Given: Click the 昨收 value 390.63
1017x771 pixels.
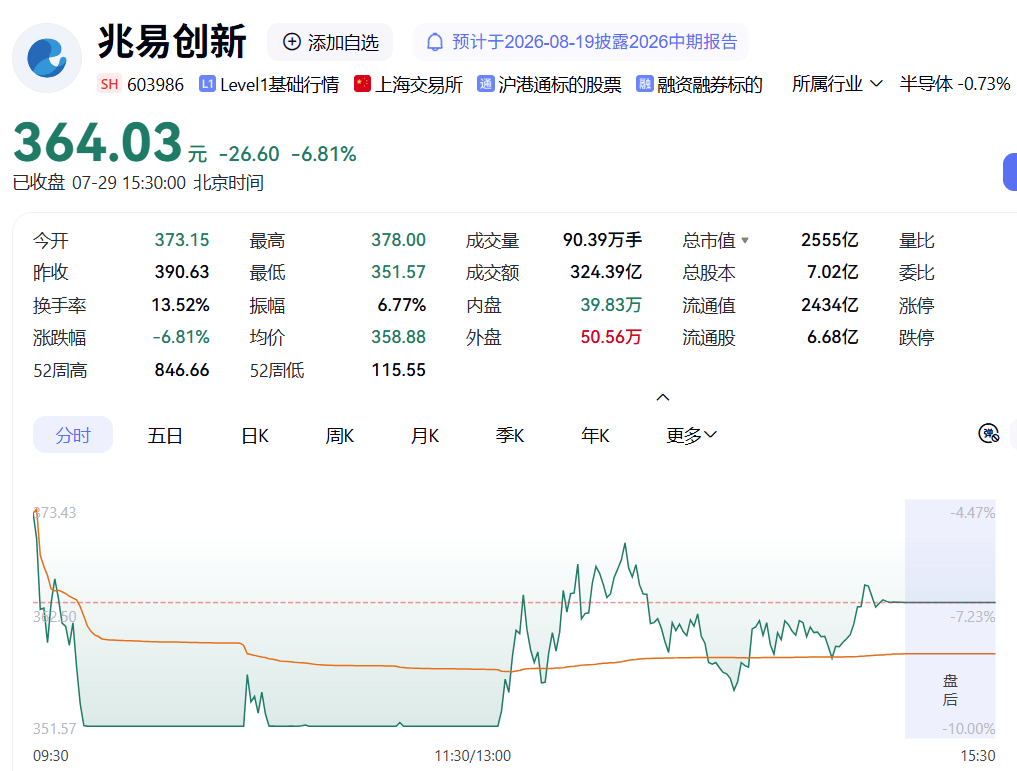Looking at the screenshot, I should [x=182, y=272].
